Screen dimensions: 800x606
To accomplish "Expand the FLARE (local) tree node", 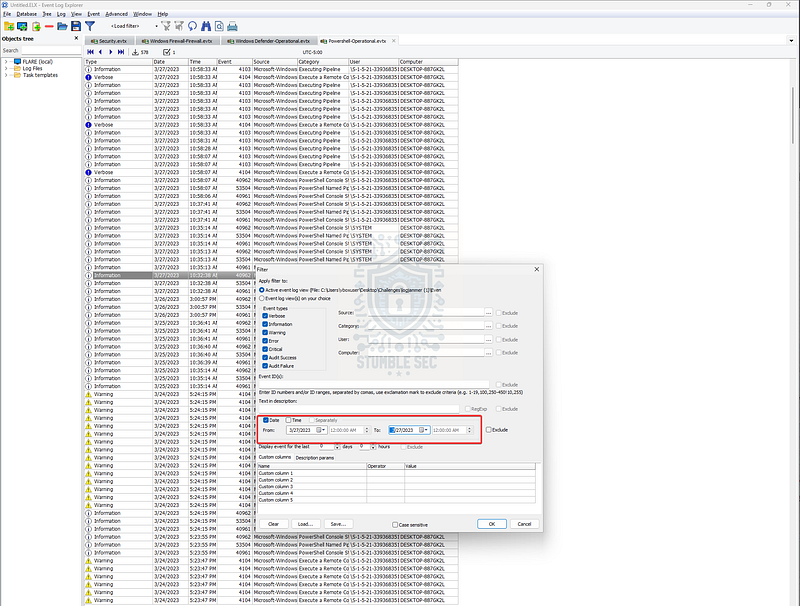I will [6, 62].
